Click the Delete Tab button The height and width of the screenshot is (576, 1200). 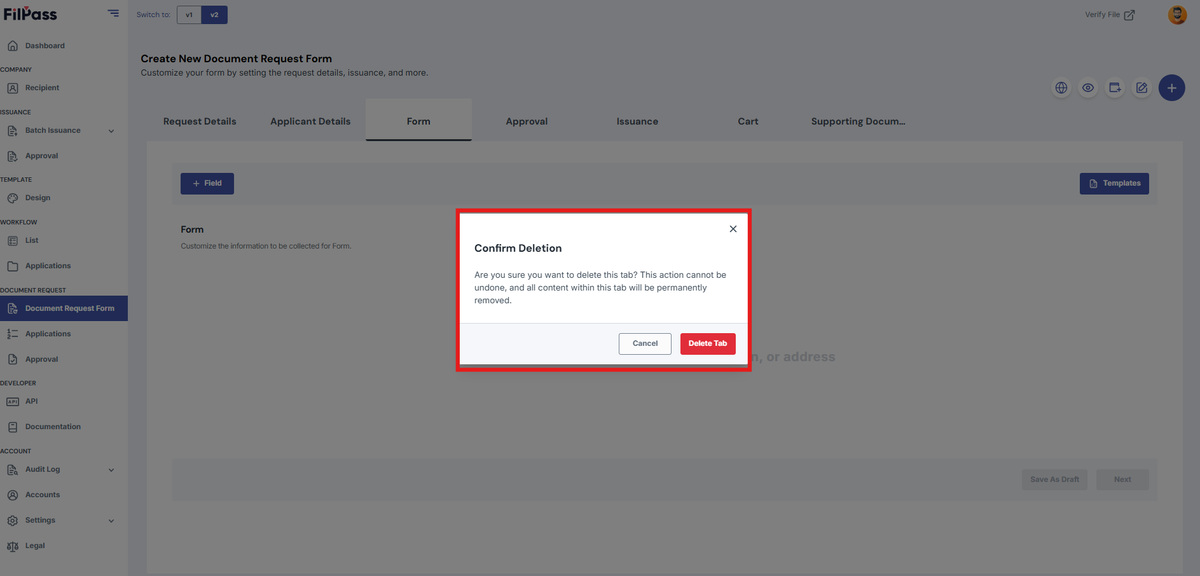click(708, 343)
